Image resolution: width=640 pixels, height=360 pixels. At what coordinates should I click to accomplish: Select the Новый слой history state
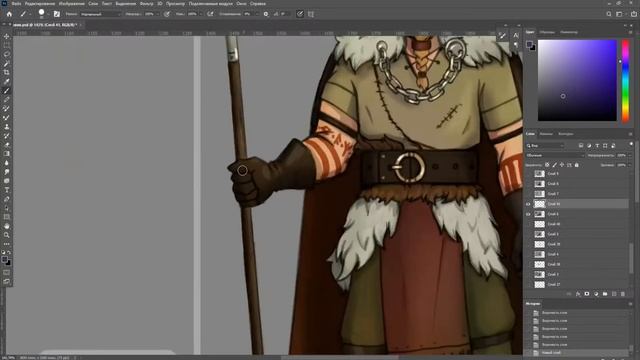point(577,353)
